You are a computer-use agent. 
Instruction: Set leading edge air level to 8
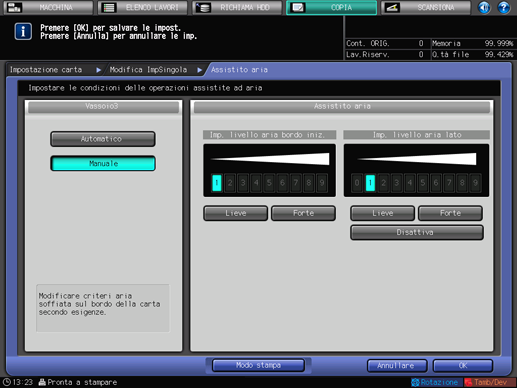point(309,183)
